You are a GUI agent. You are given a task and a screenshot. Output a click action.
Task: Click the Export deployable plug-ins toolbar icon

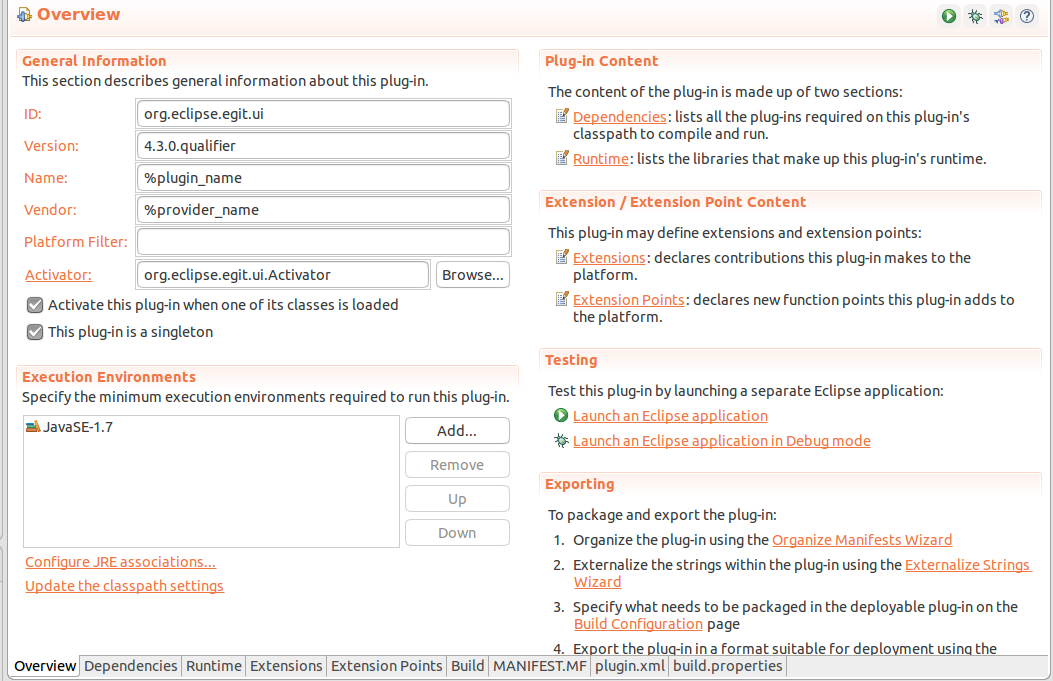(1001, 16)
